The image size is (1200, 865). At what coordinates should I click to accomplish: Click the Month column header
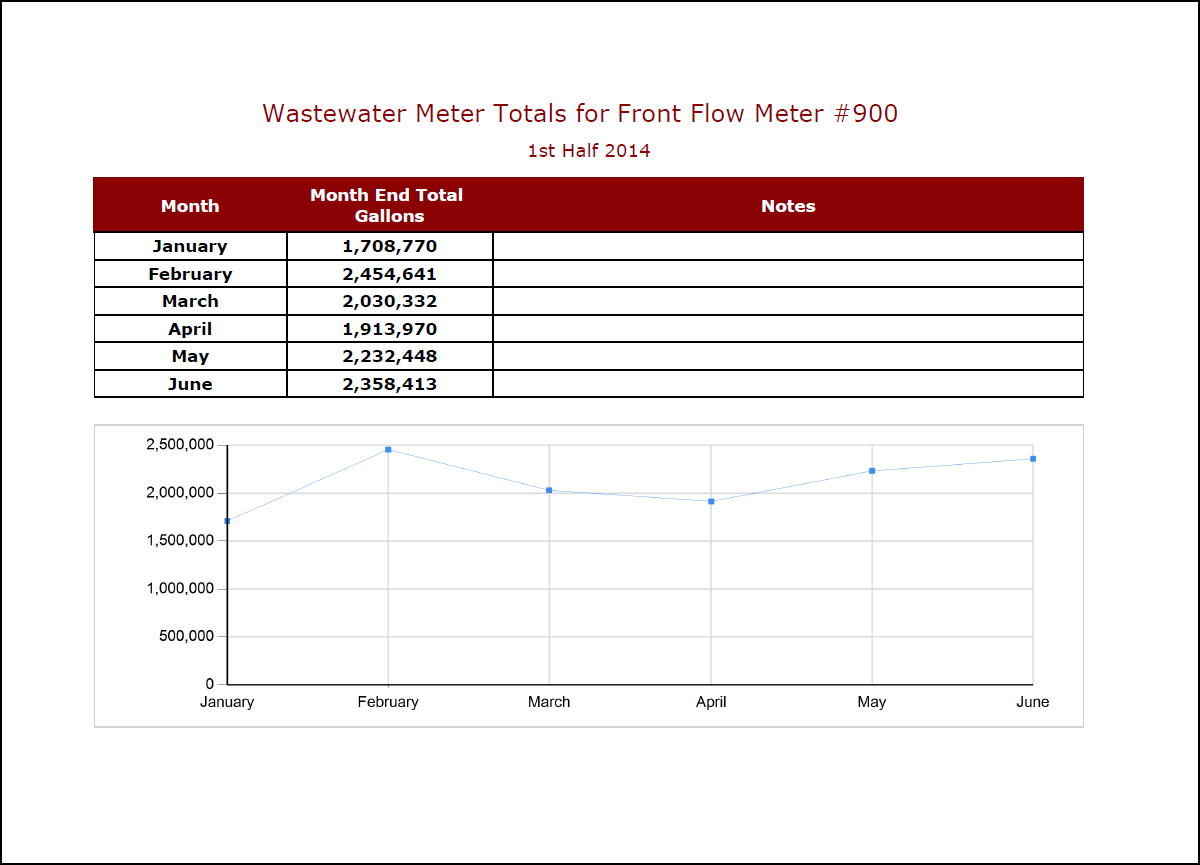coord(190,206)
